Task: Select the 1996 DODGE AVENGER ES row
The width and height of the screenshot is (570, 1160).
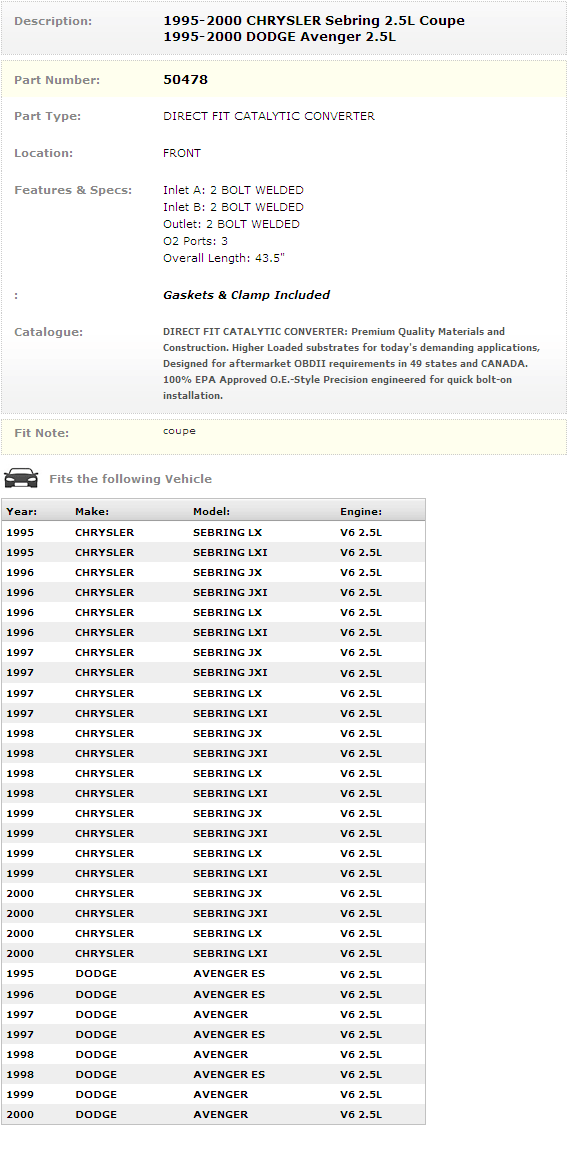Action: [x=213, y=994]
